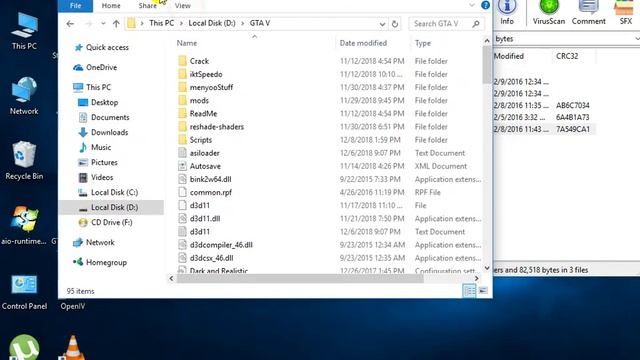Image resolution: width=640 pixels, height=360 pixels.
Task: Open the Share ribbon tab
Action: (147, 6)
